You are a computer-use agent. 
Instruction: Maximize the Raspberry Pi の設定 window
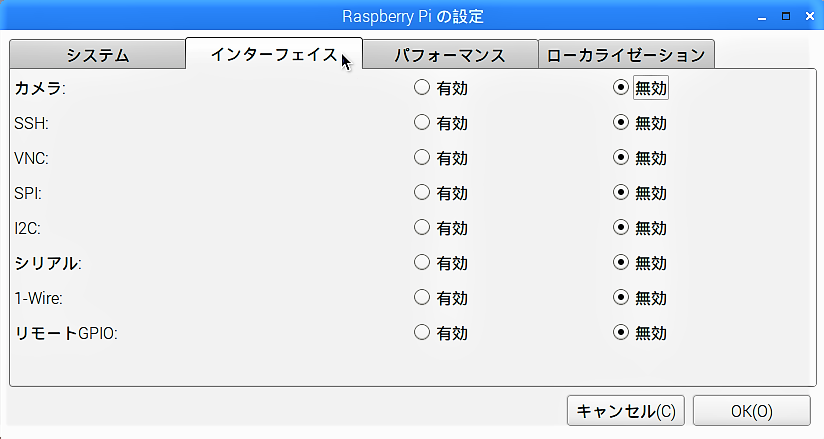786,16
